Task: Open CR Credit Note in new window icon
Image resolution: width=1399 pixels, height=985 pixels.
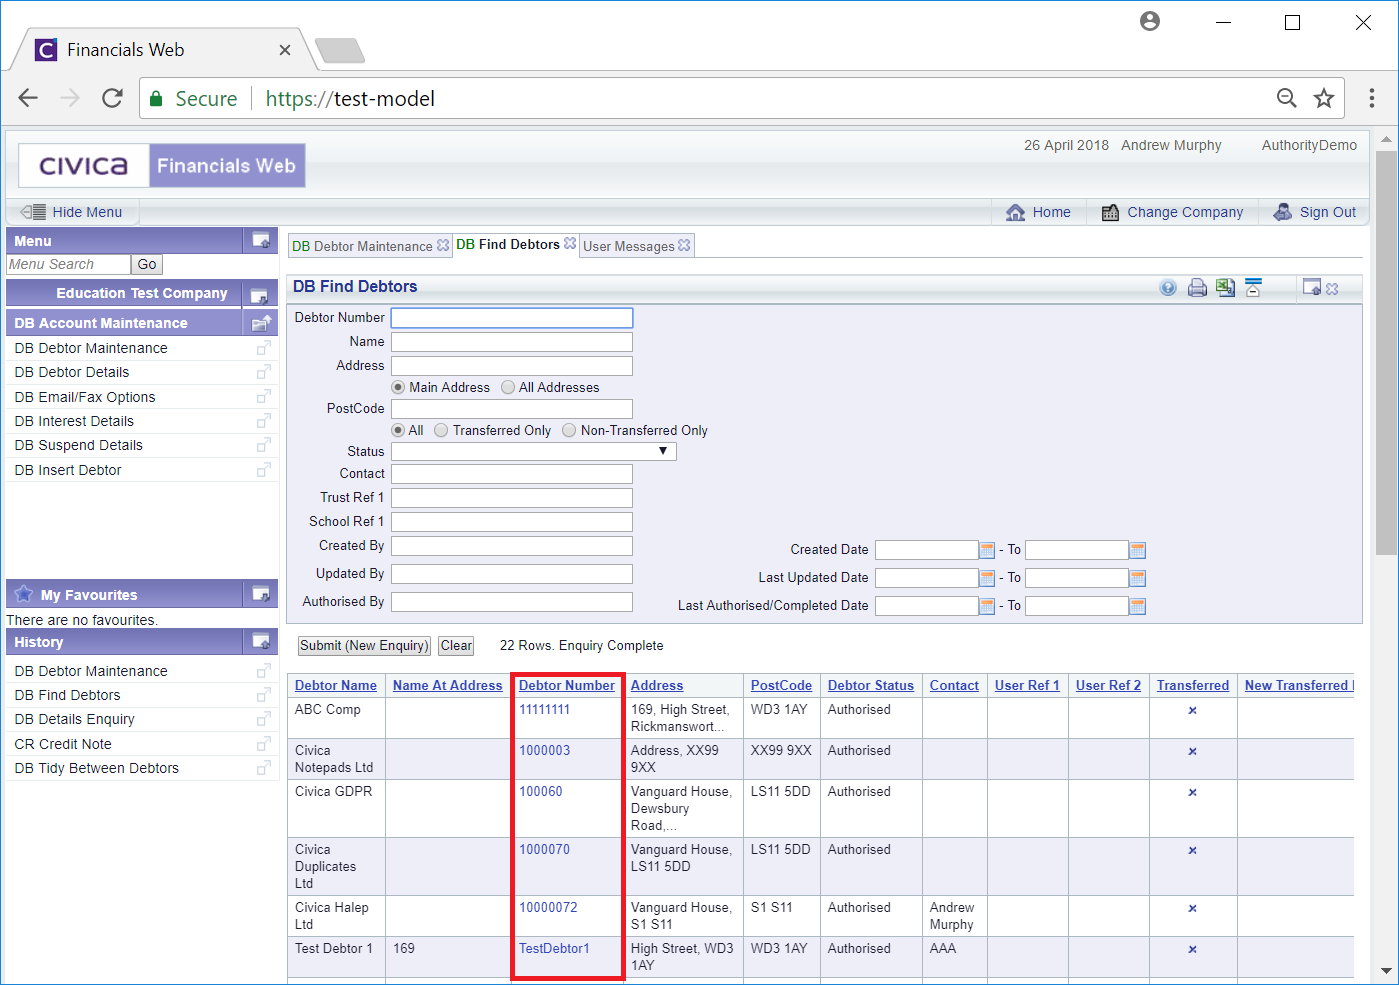Action: click(x=264, y=744)
